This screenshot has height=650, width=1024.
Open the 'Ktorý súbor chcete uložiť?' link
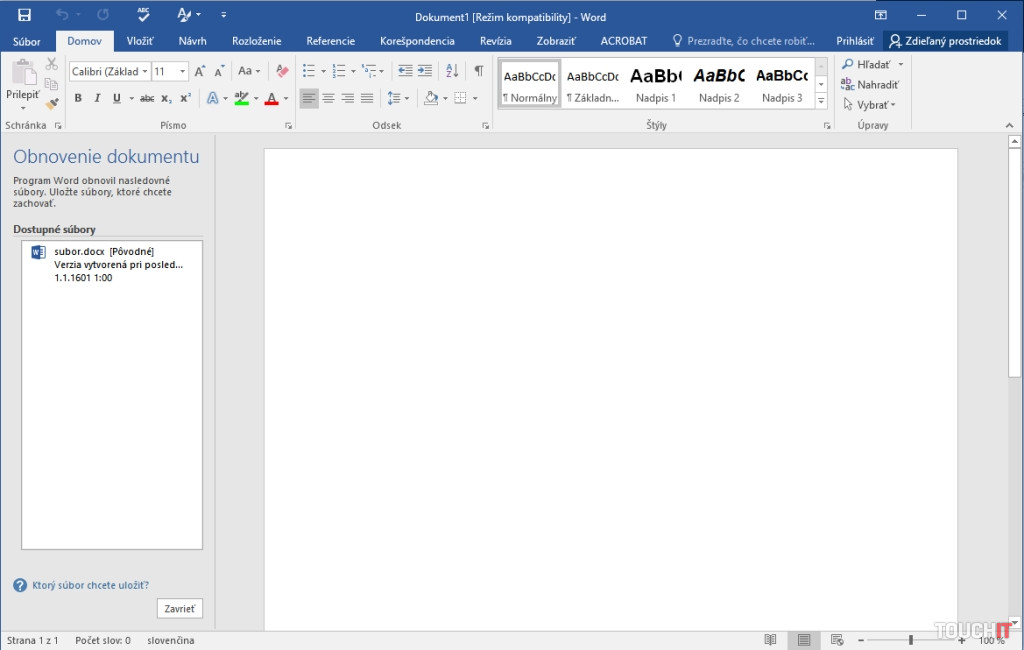point(89,585)
